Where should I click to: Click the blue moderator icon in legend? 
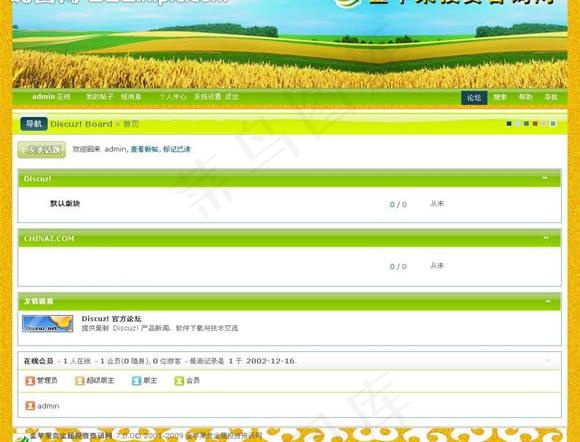point(136,381)
